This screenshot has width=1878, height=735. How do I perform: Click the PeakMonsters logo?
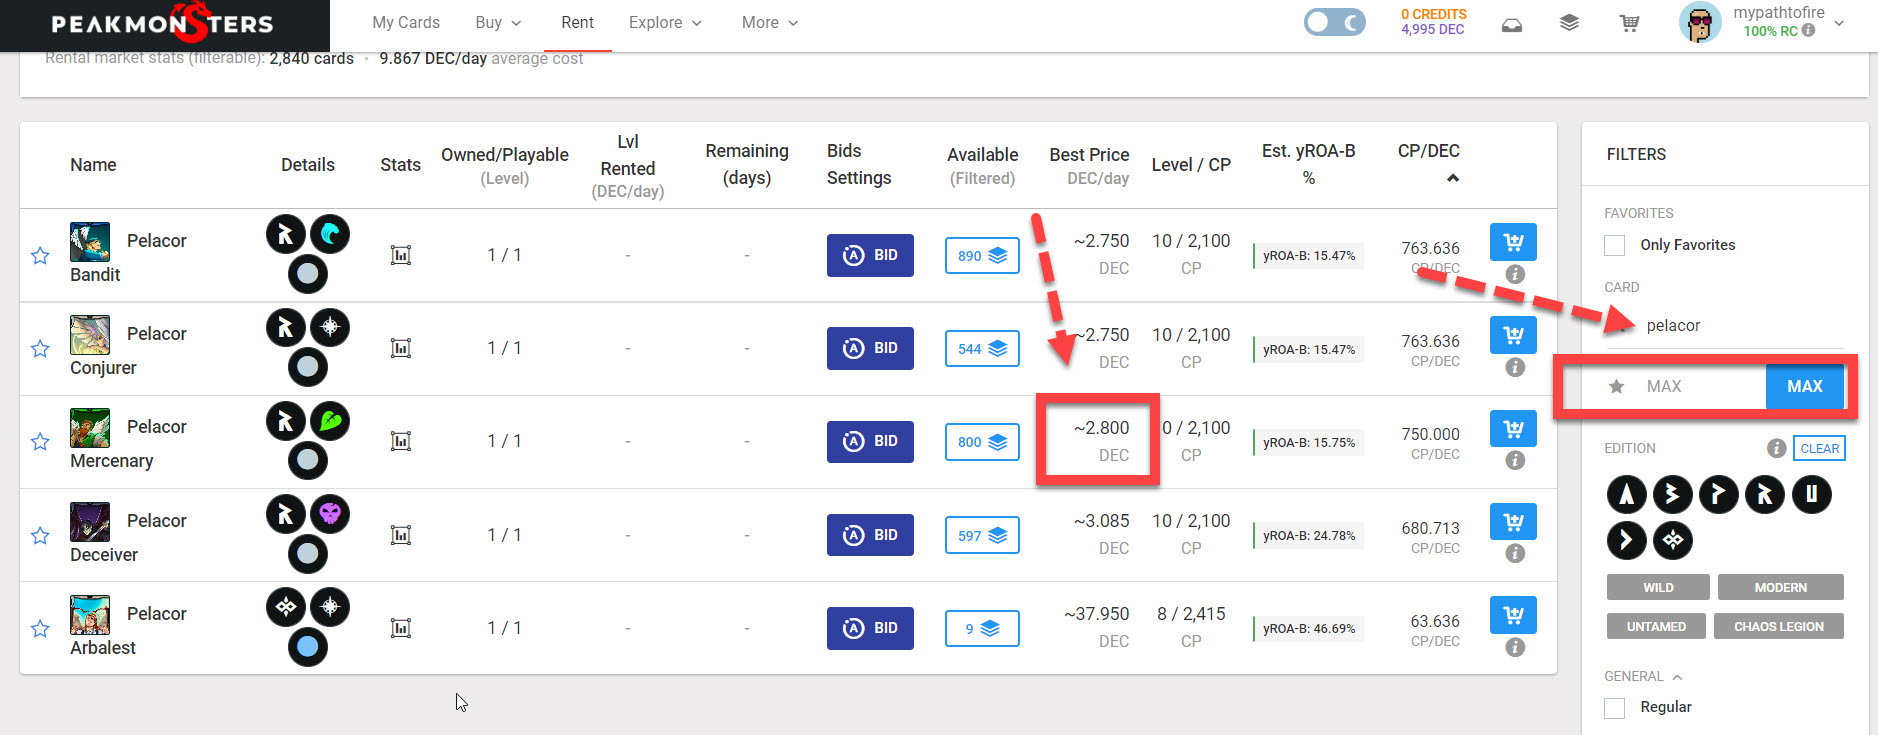click(162, 24)
